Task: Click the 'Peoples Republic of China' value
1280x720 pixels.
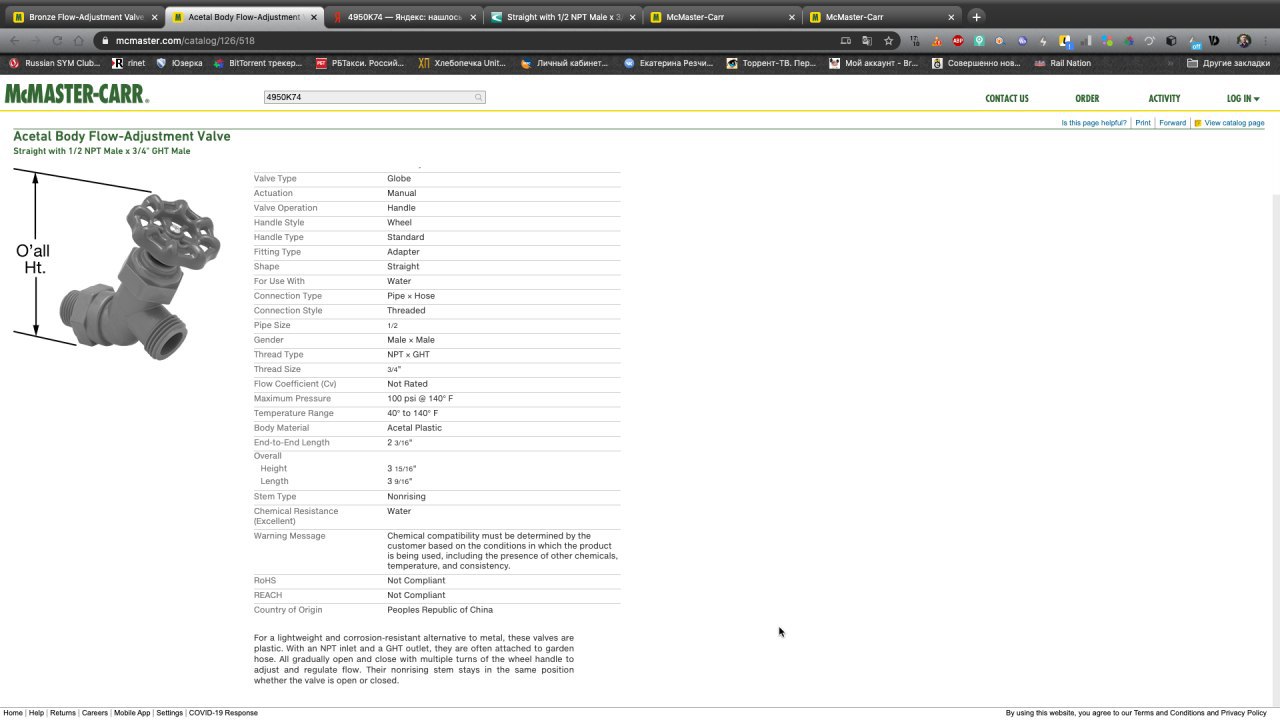Action: click(x=440, y=610)
